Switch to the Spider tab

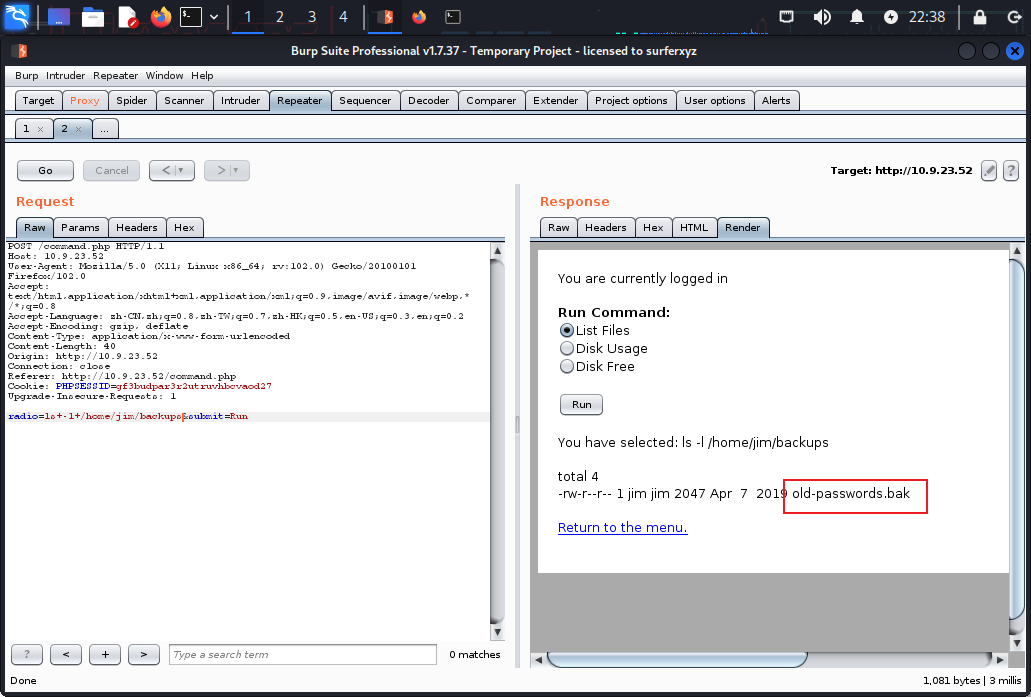[x=132, y=101]
